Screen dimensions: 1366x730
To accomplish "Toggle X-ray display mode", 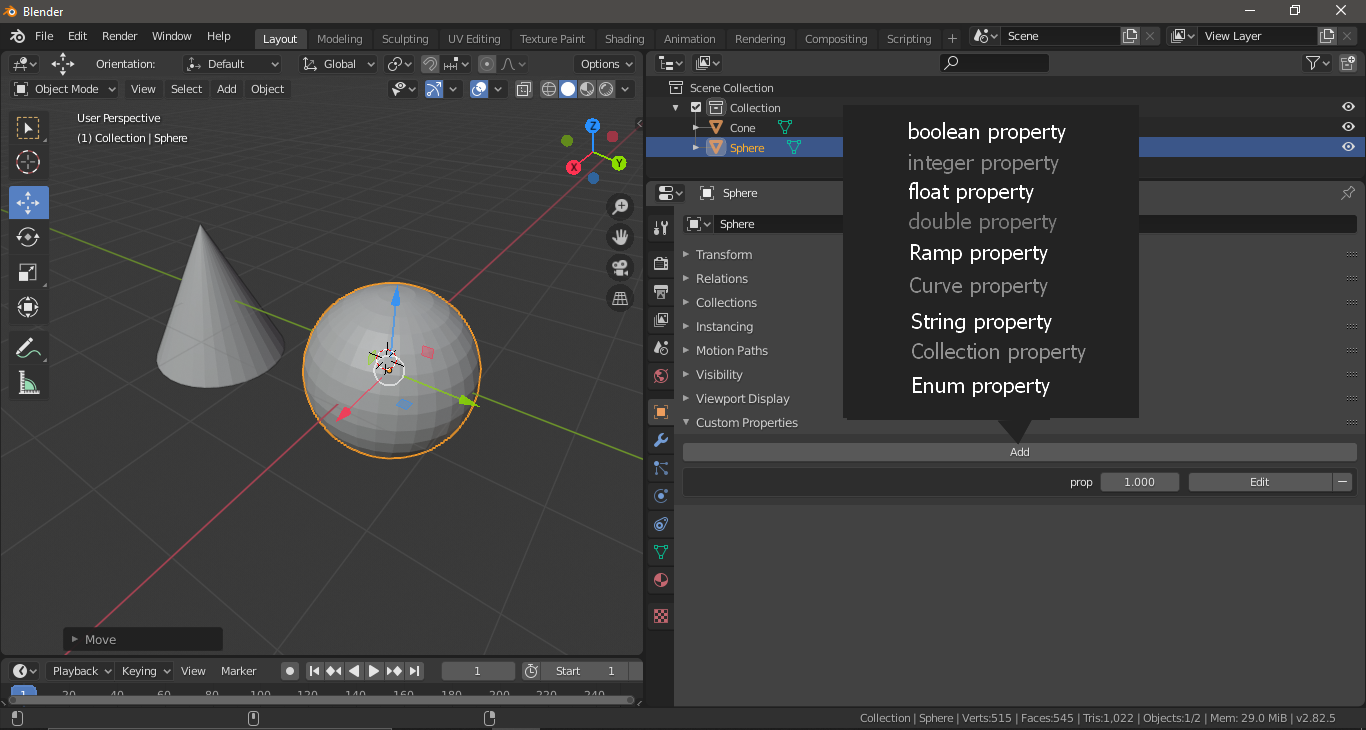I will click(x=523, y=89).
